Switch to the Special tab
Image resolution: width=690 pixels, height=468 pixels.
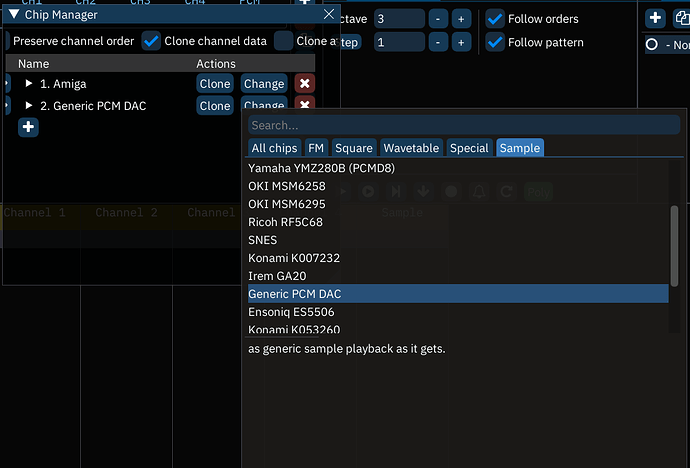tap(469, 148)
